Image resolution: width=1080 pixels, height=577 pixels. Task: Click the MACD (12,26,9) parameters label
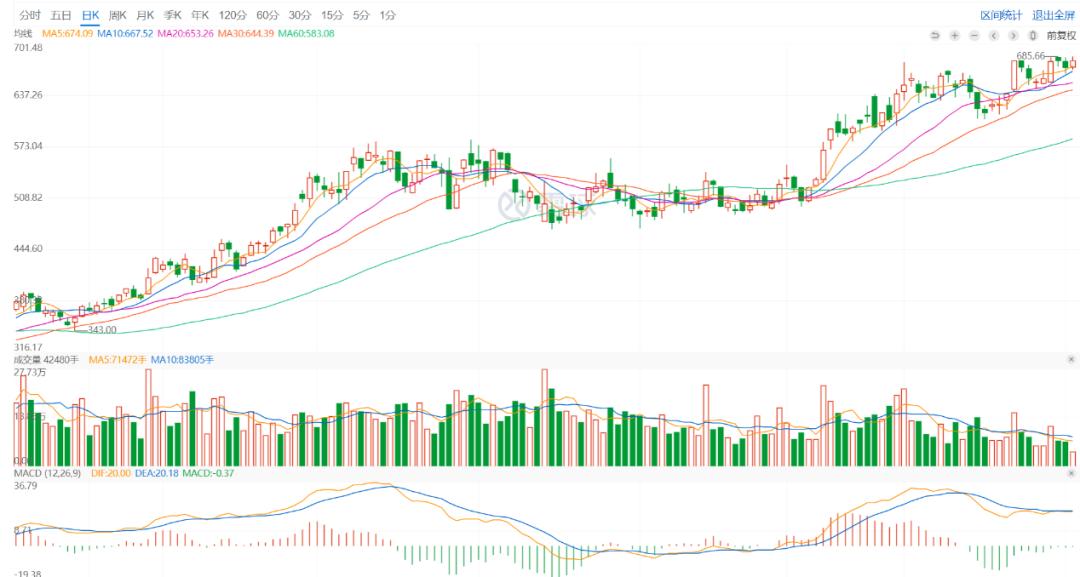click(48, 474)
